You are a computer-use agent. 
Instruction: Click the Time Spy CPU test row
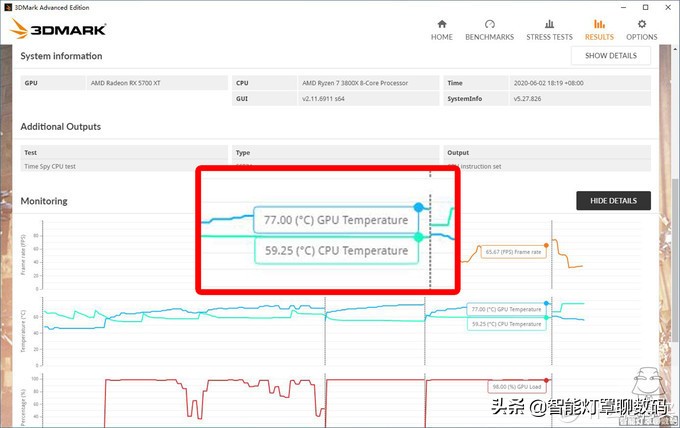pyautogui.click(x=124, y=166)
